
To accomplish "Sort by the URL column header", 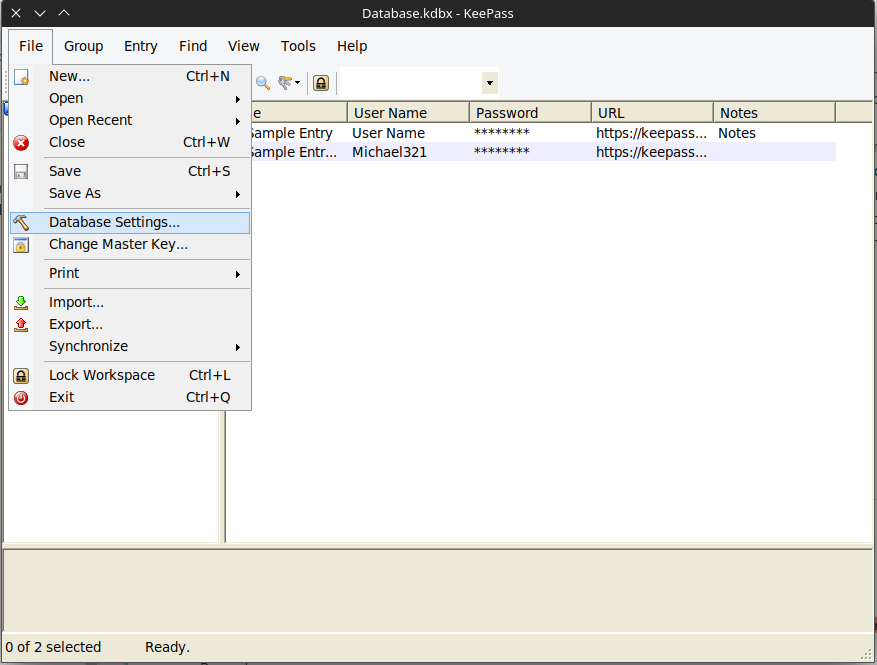I will 652,113.
